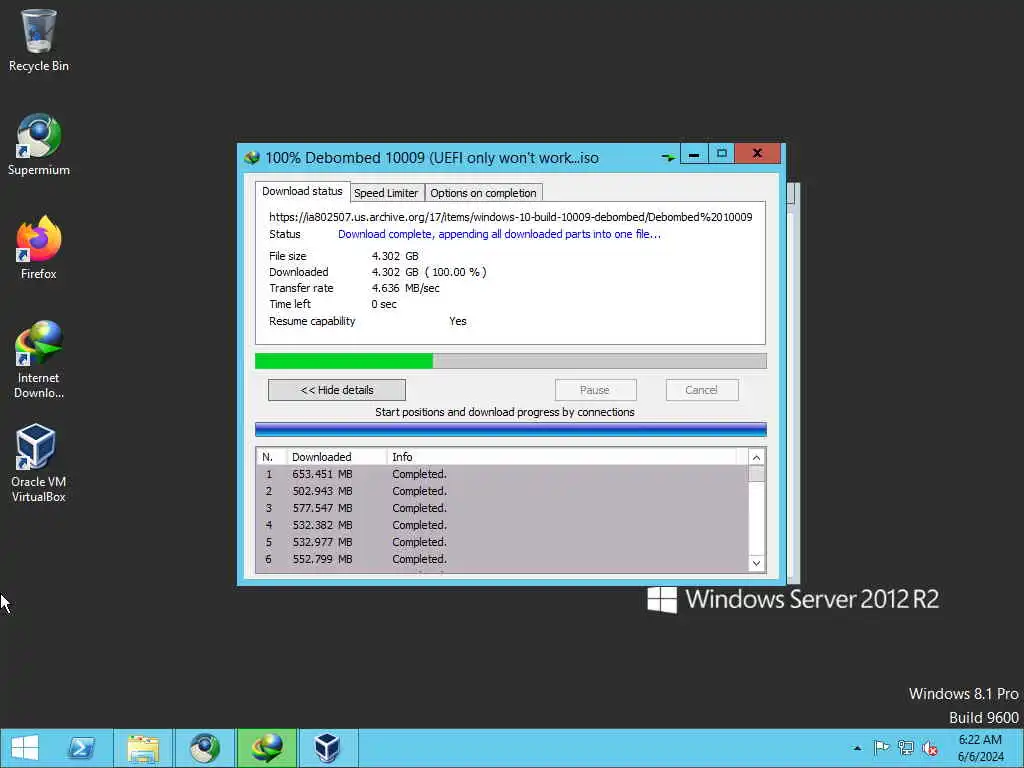Click the Resume capability value Yes
The width and height of the screenshot is (1024, 768).
tap(458, 321)
